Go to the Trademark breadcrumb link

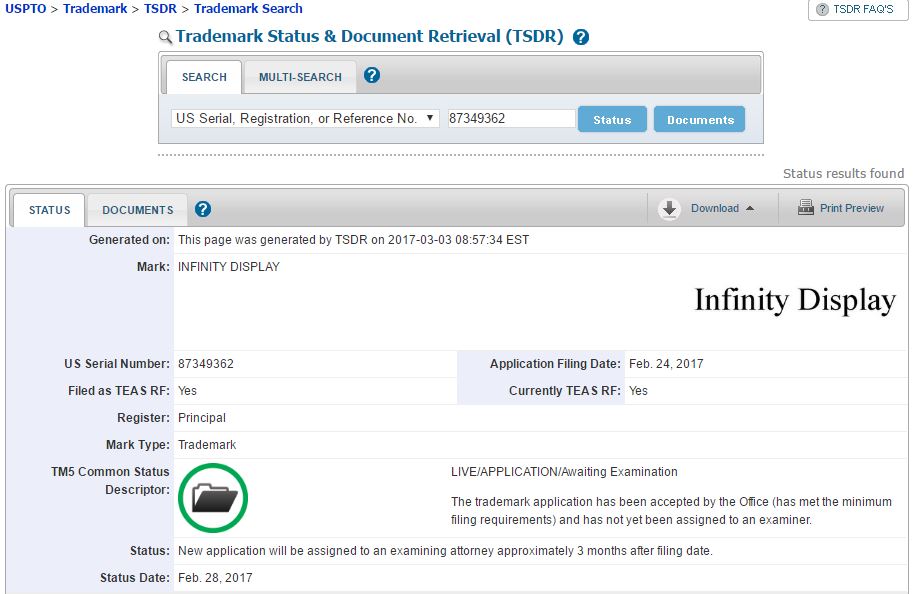95,9
